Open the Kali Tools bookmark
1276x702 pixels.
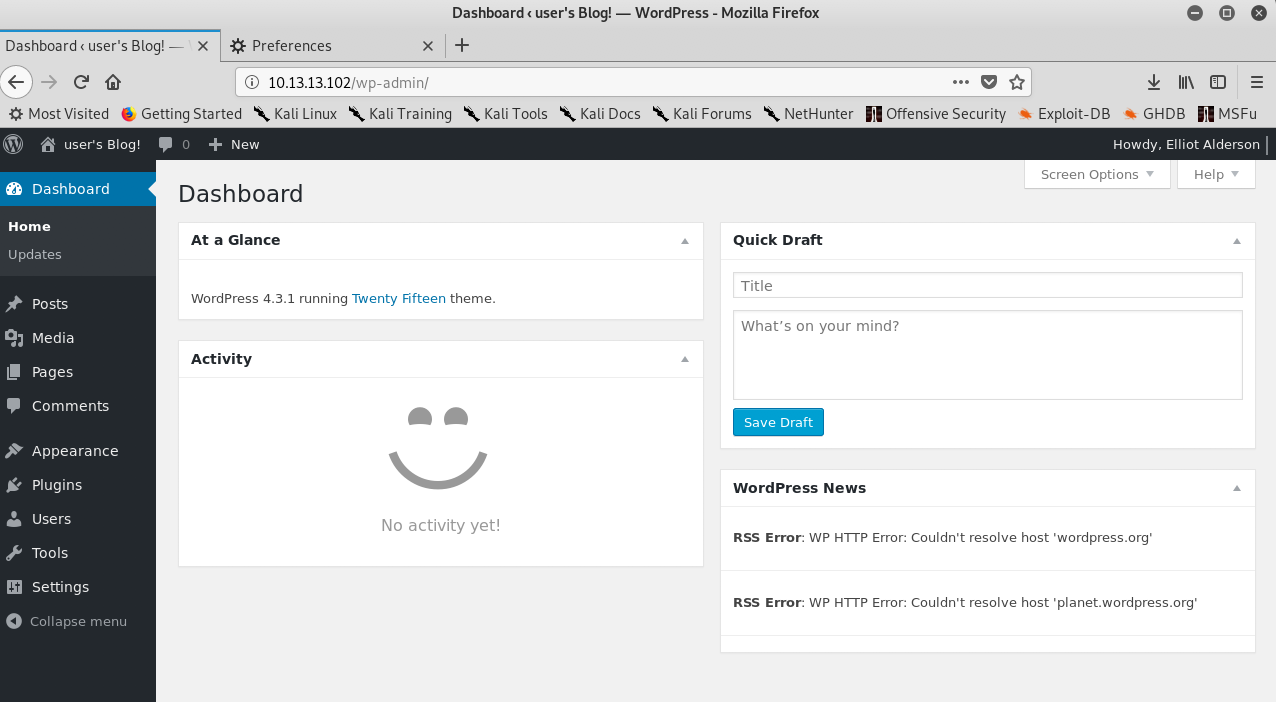pyautogui.click(x=505, y=114)
